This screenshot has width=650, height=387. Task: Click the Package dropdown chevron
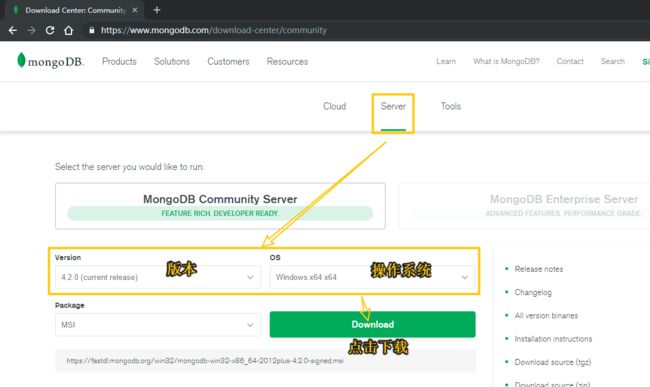[x=250, y=325]
